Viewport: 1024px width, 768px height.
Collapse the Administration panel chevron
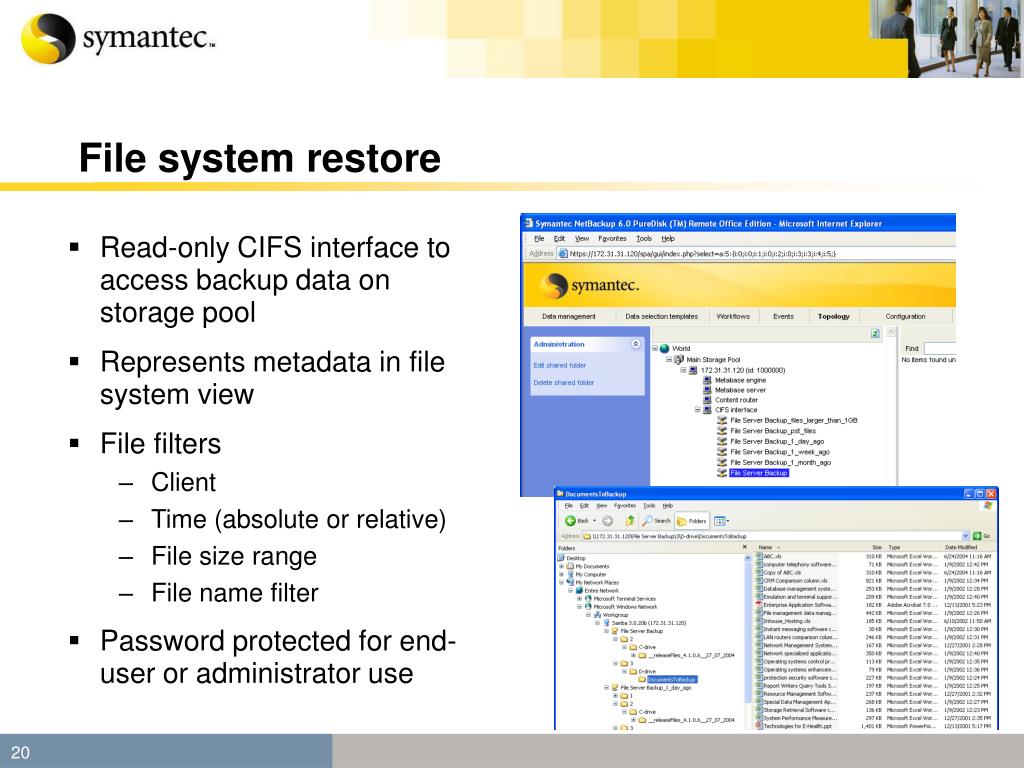point(635,344)
